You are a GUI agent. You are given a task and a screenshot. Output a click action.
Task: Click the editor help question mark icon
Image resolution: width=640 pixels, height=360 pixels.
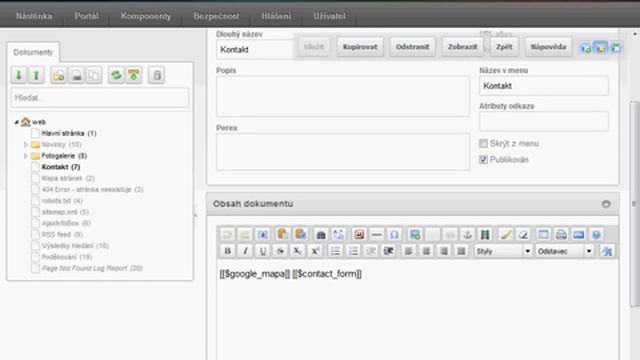click(x=596, y=234)
